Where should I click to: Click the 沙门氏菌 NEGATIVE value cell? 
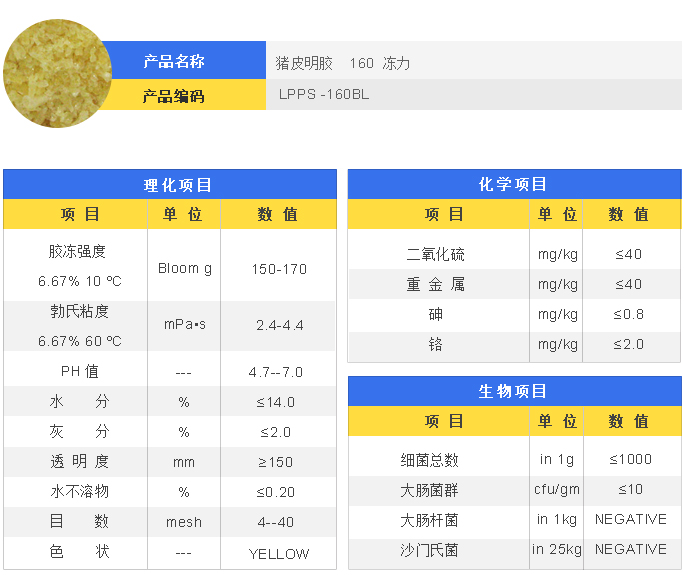click(630, 549)
